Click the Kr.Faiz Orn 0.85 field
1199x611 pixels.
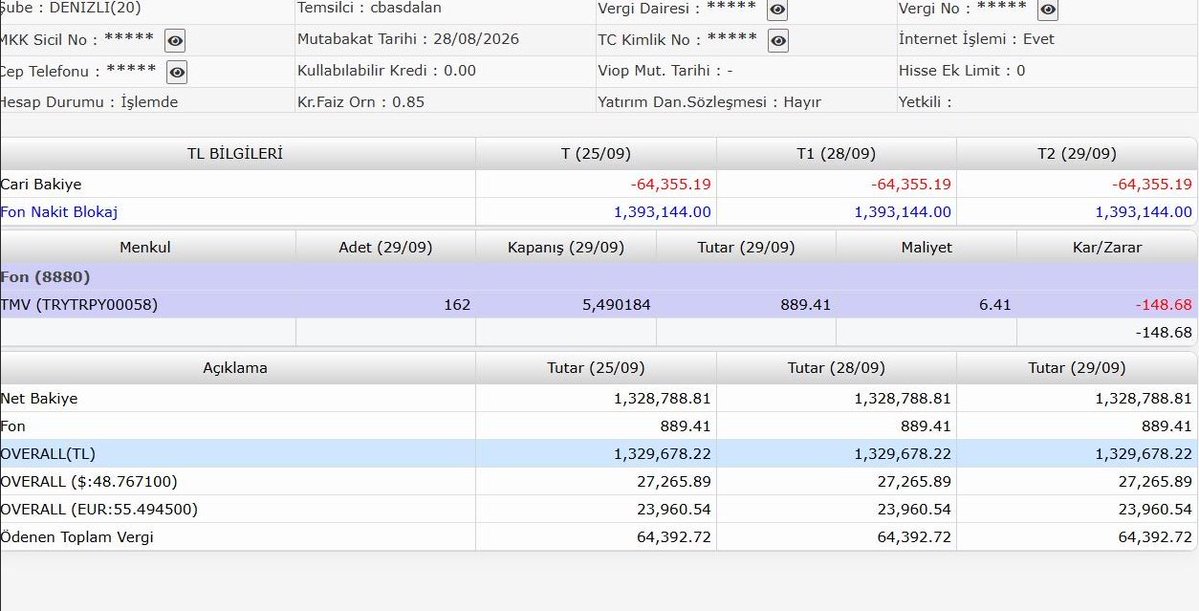point(361,102)
